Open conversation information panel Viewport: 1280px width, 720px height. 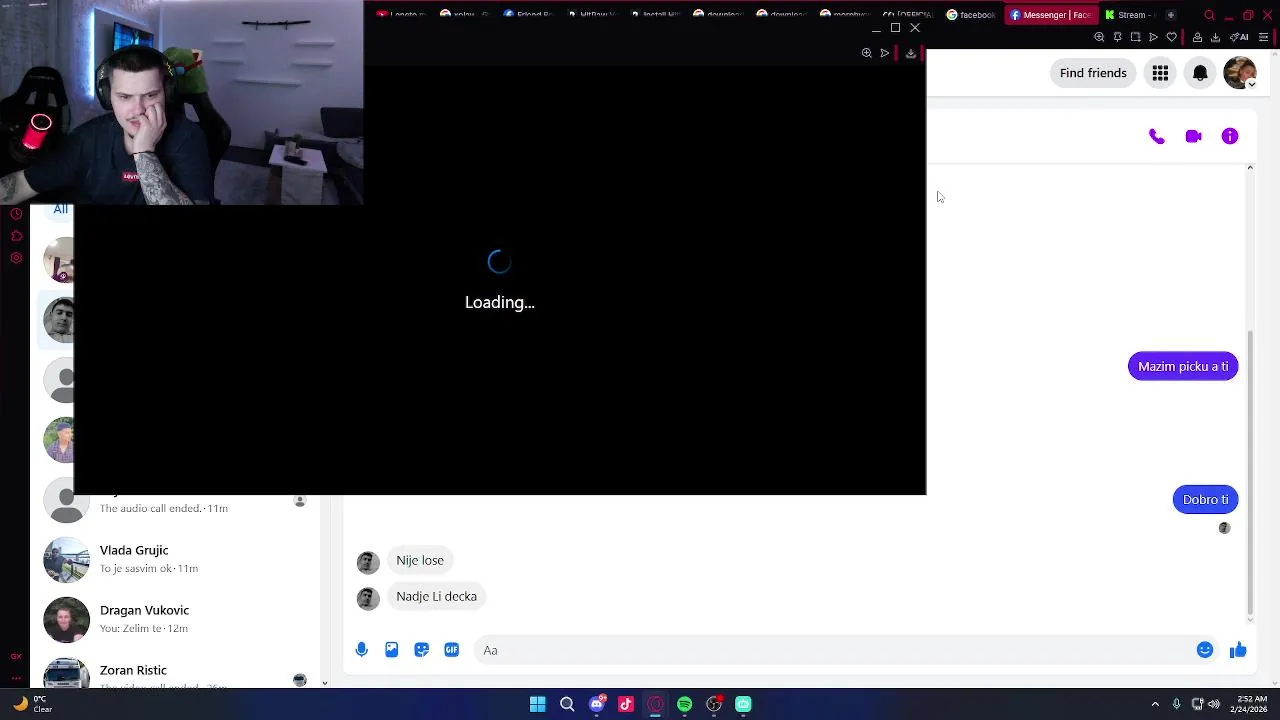[x=1230, y=137]
